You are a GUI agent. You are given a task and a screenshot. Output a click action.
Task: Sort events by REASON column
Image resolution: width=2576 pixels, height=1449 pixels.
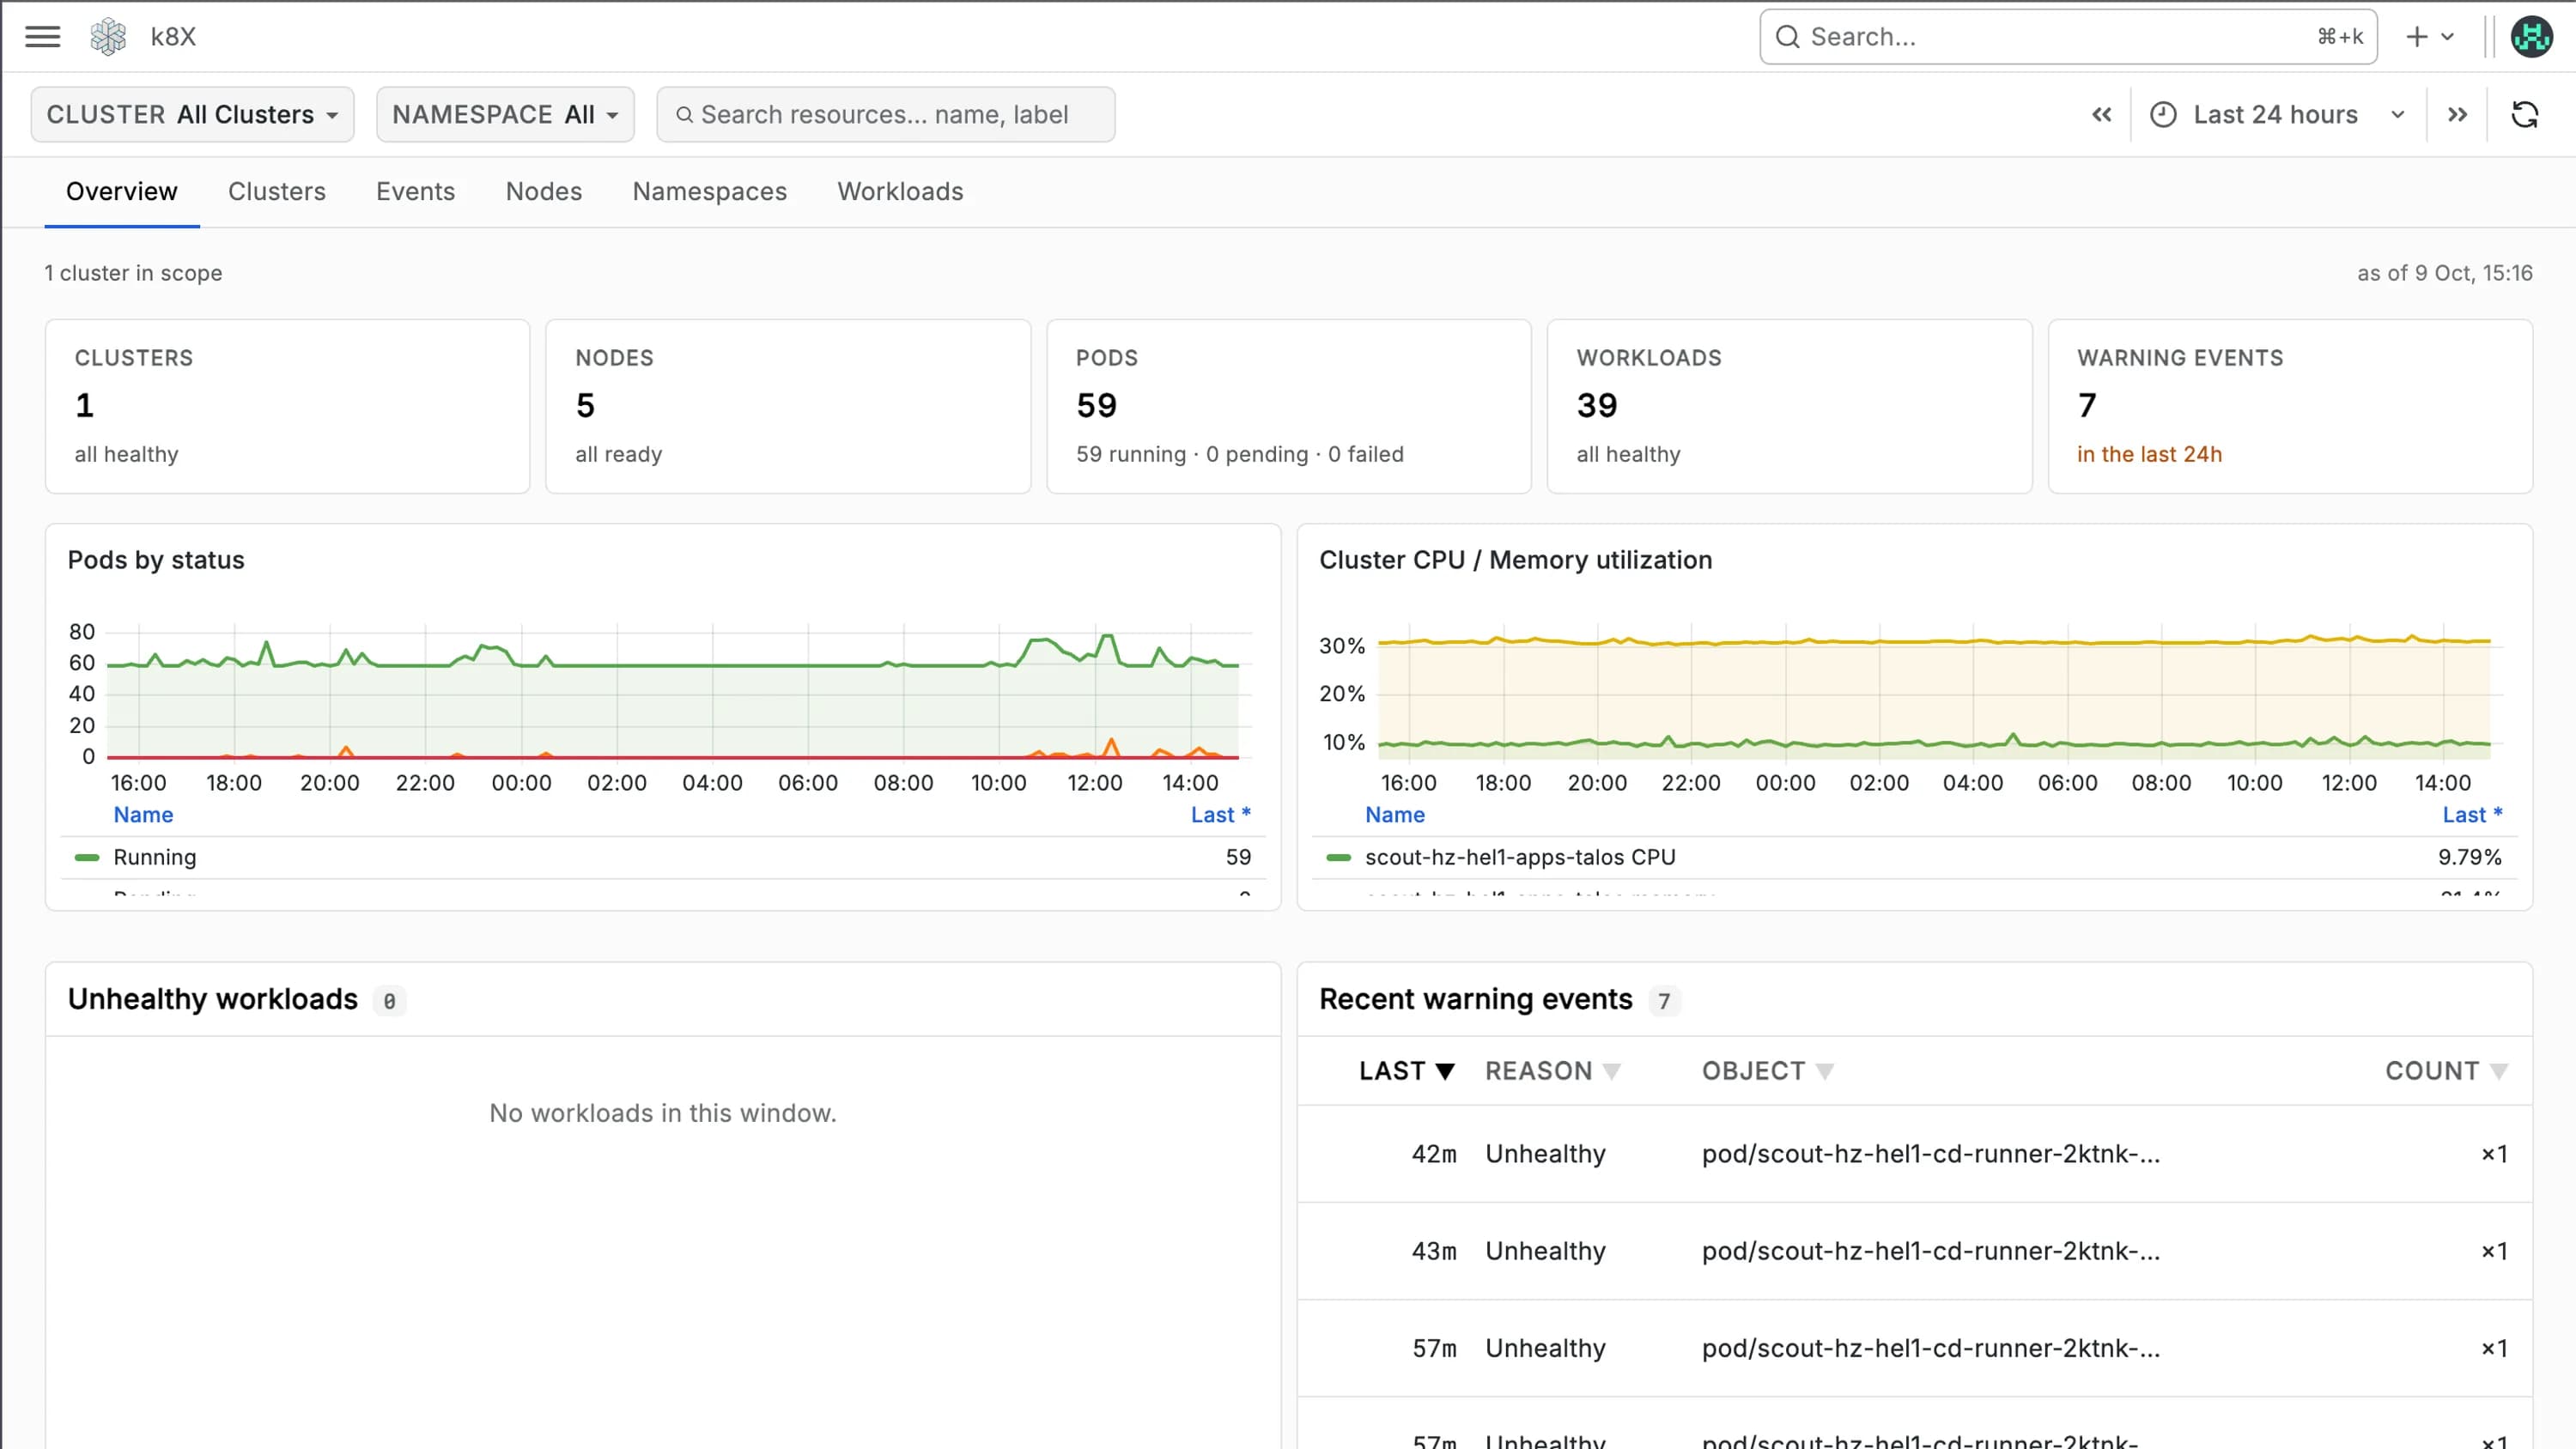pyautogui.click(x=1552, y=1071)
